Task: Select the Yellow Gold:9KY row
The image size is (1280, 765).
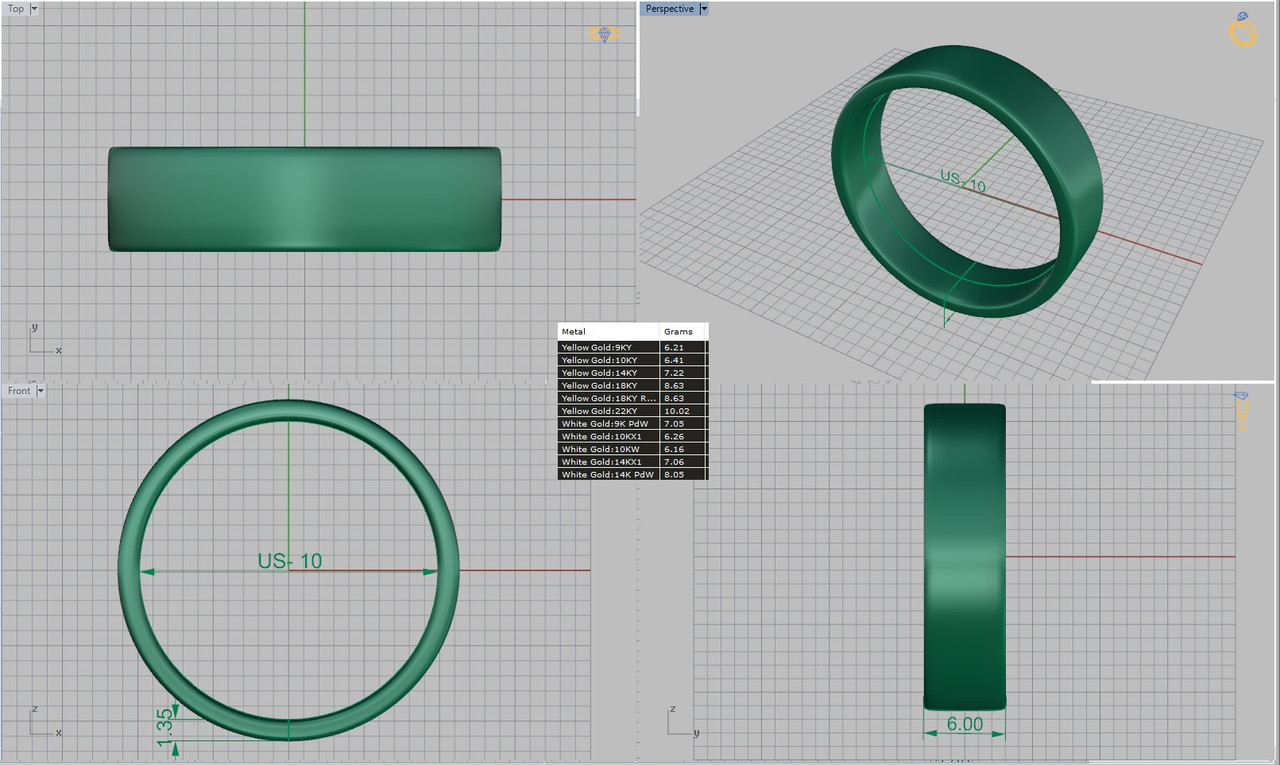Action: point(632,347)
